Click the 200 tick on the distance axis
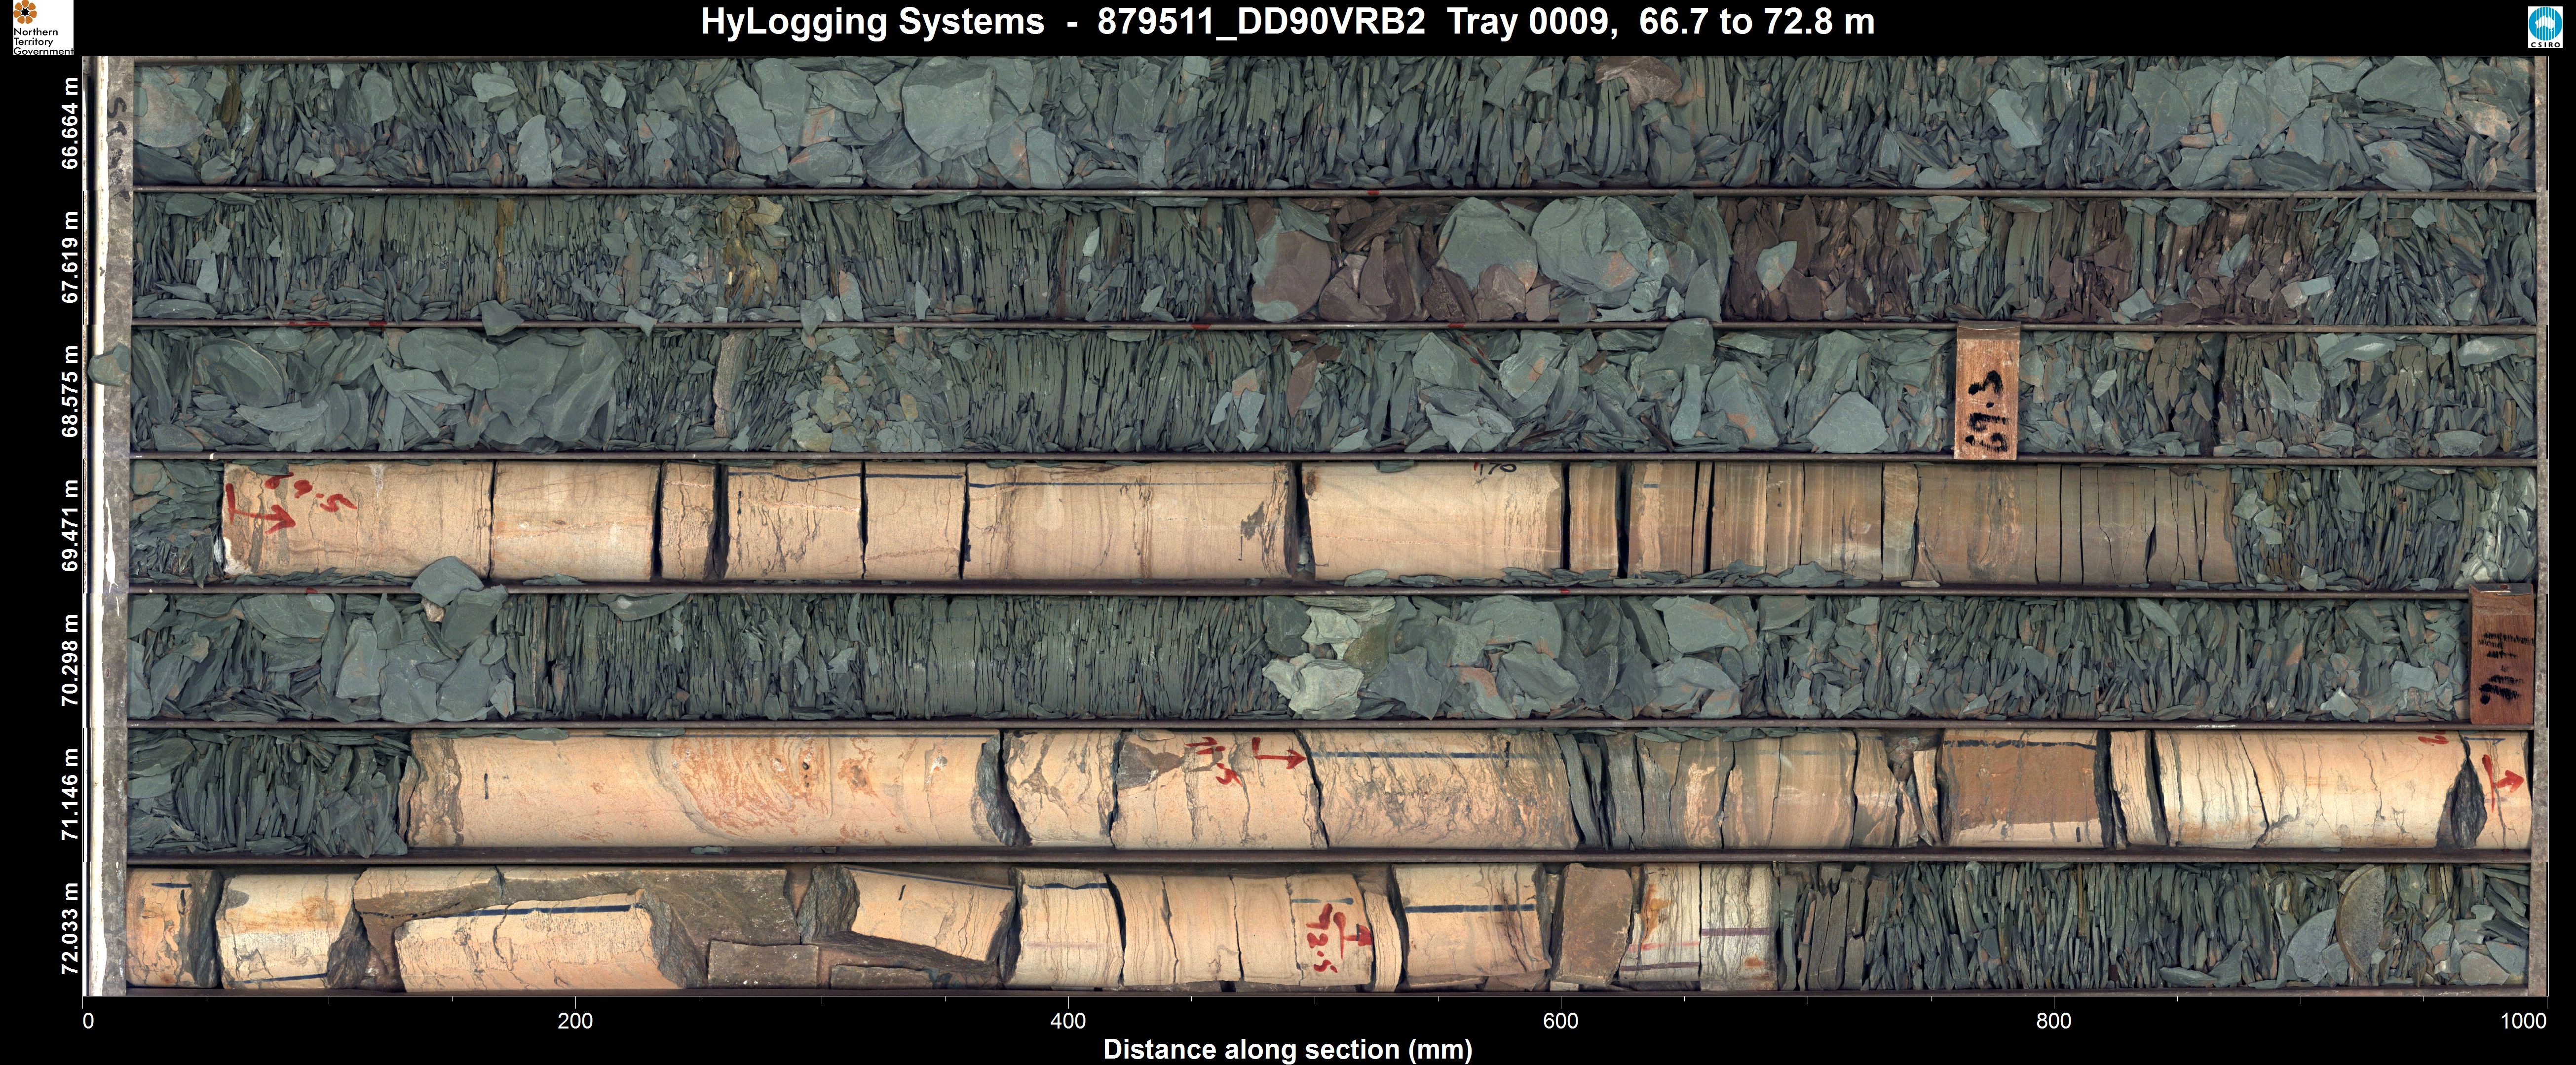Image resolution: width=2576 pixels, height=1065 pixels. (575, 1021)
